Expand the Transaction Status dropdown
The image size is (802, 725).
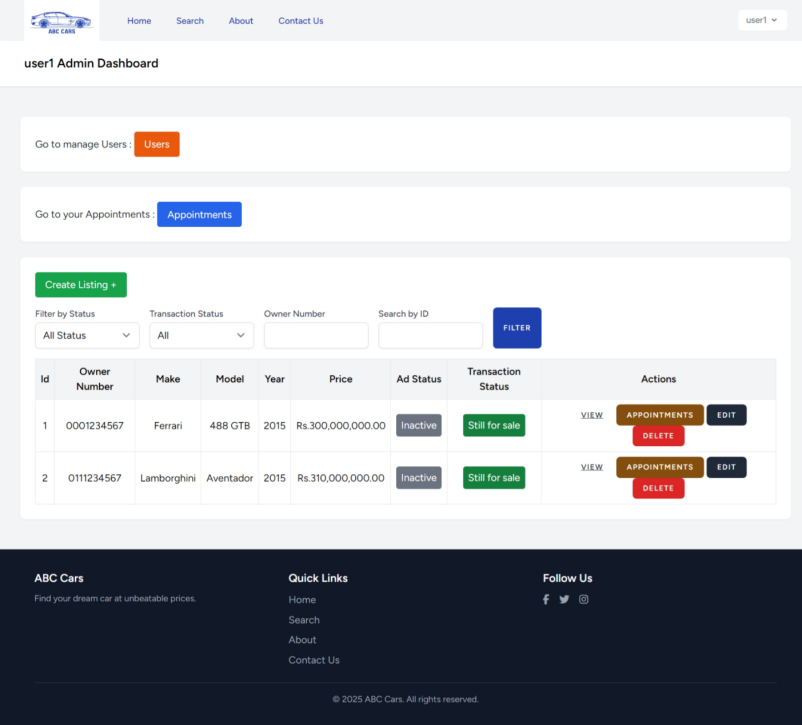(x=201, y=335)
